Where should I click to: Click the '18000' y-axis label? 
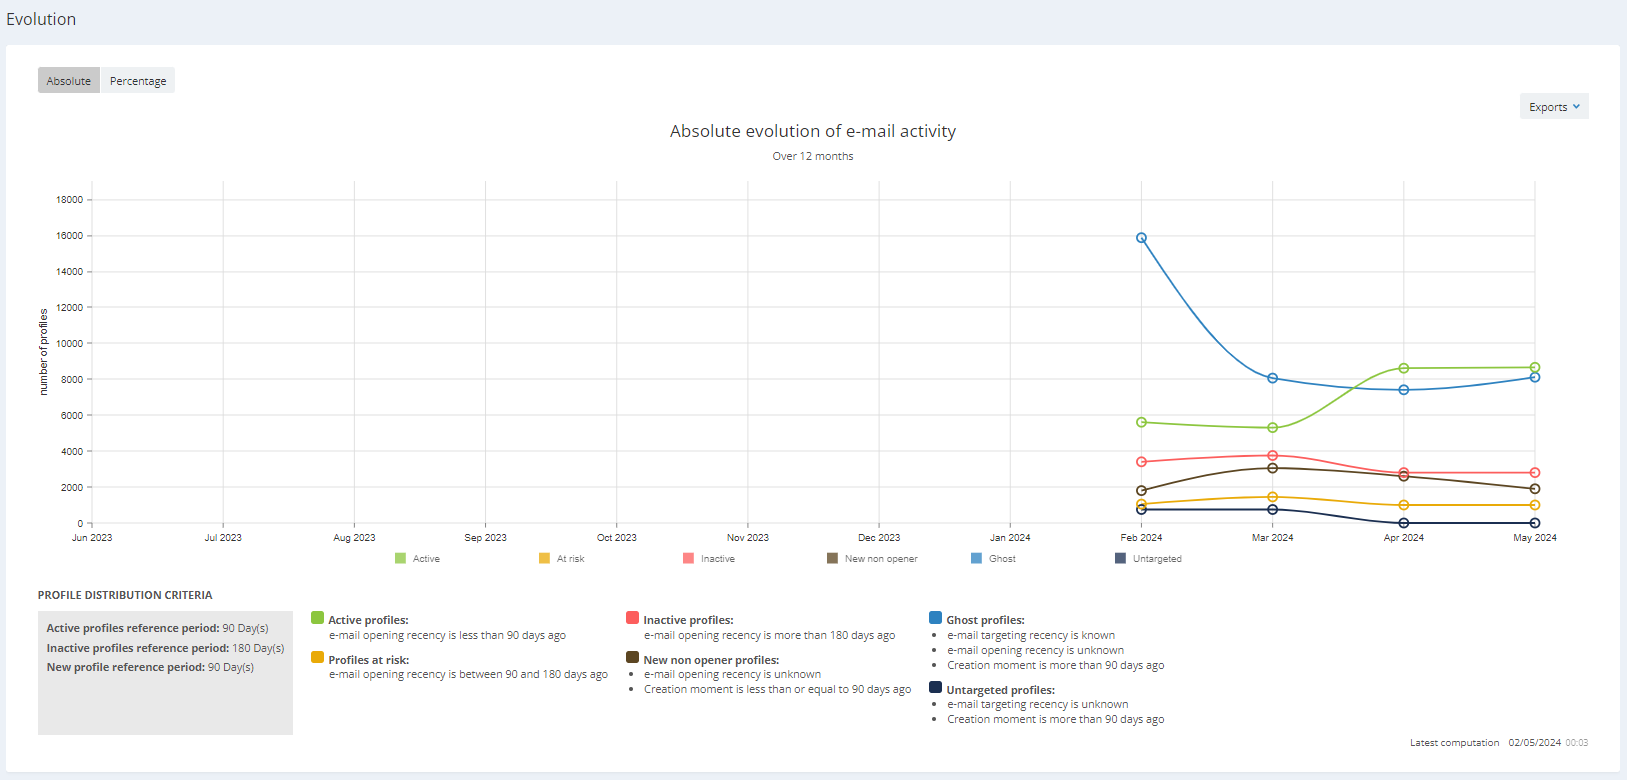click(x=70, y=200)
